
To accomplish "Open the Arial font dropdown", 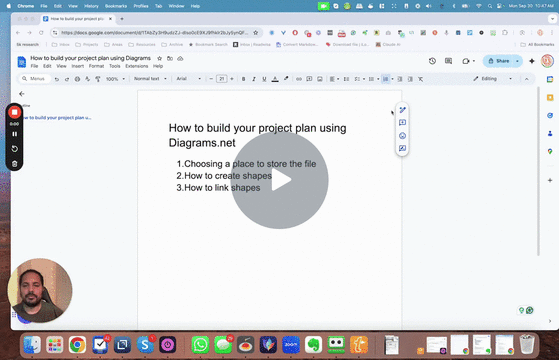I will [189, 78].
